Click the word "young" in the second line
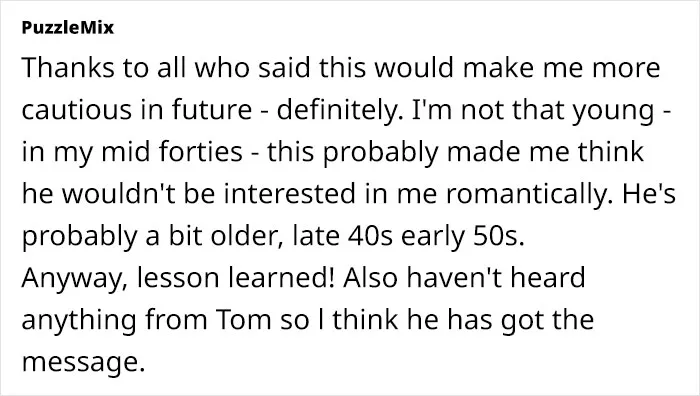Image resolution: width=700 pixels, height=396 pixels. click(613, 111)
